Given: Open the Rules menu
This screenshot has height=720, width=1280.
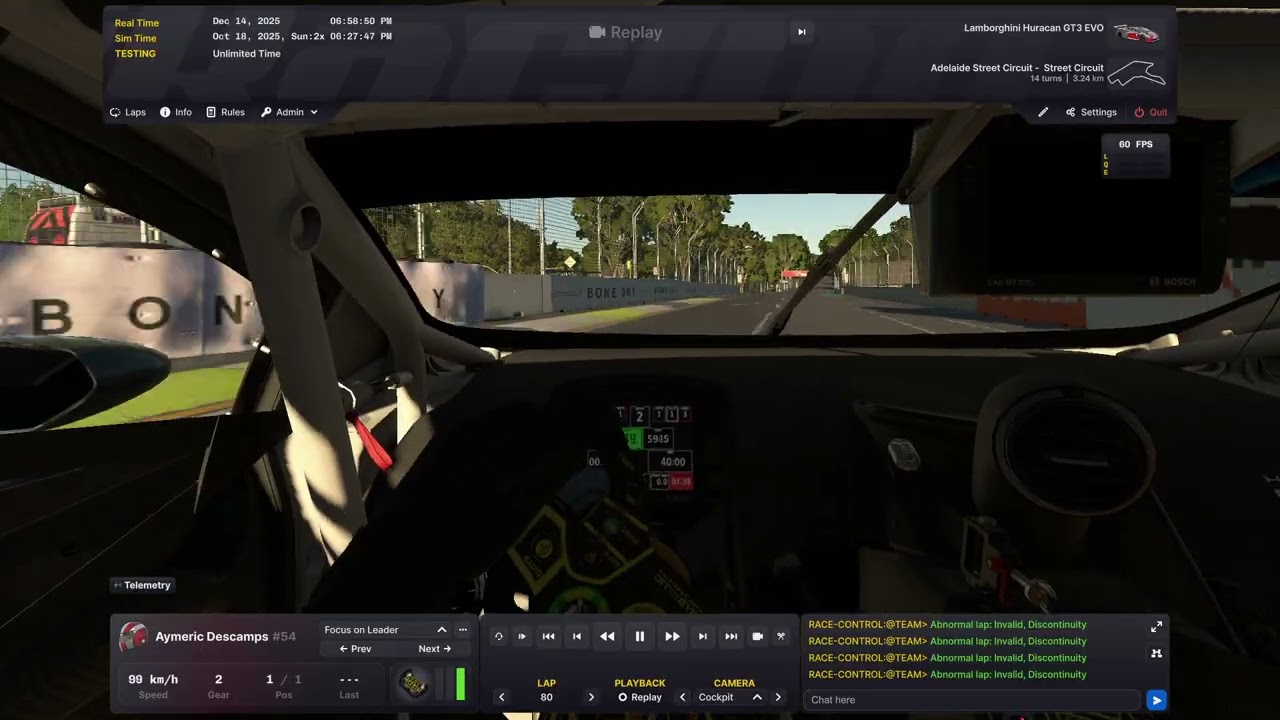Looking at the screenshot, I should pyautogui.click(x=225, y=112).
